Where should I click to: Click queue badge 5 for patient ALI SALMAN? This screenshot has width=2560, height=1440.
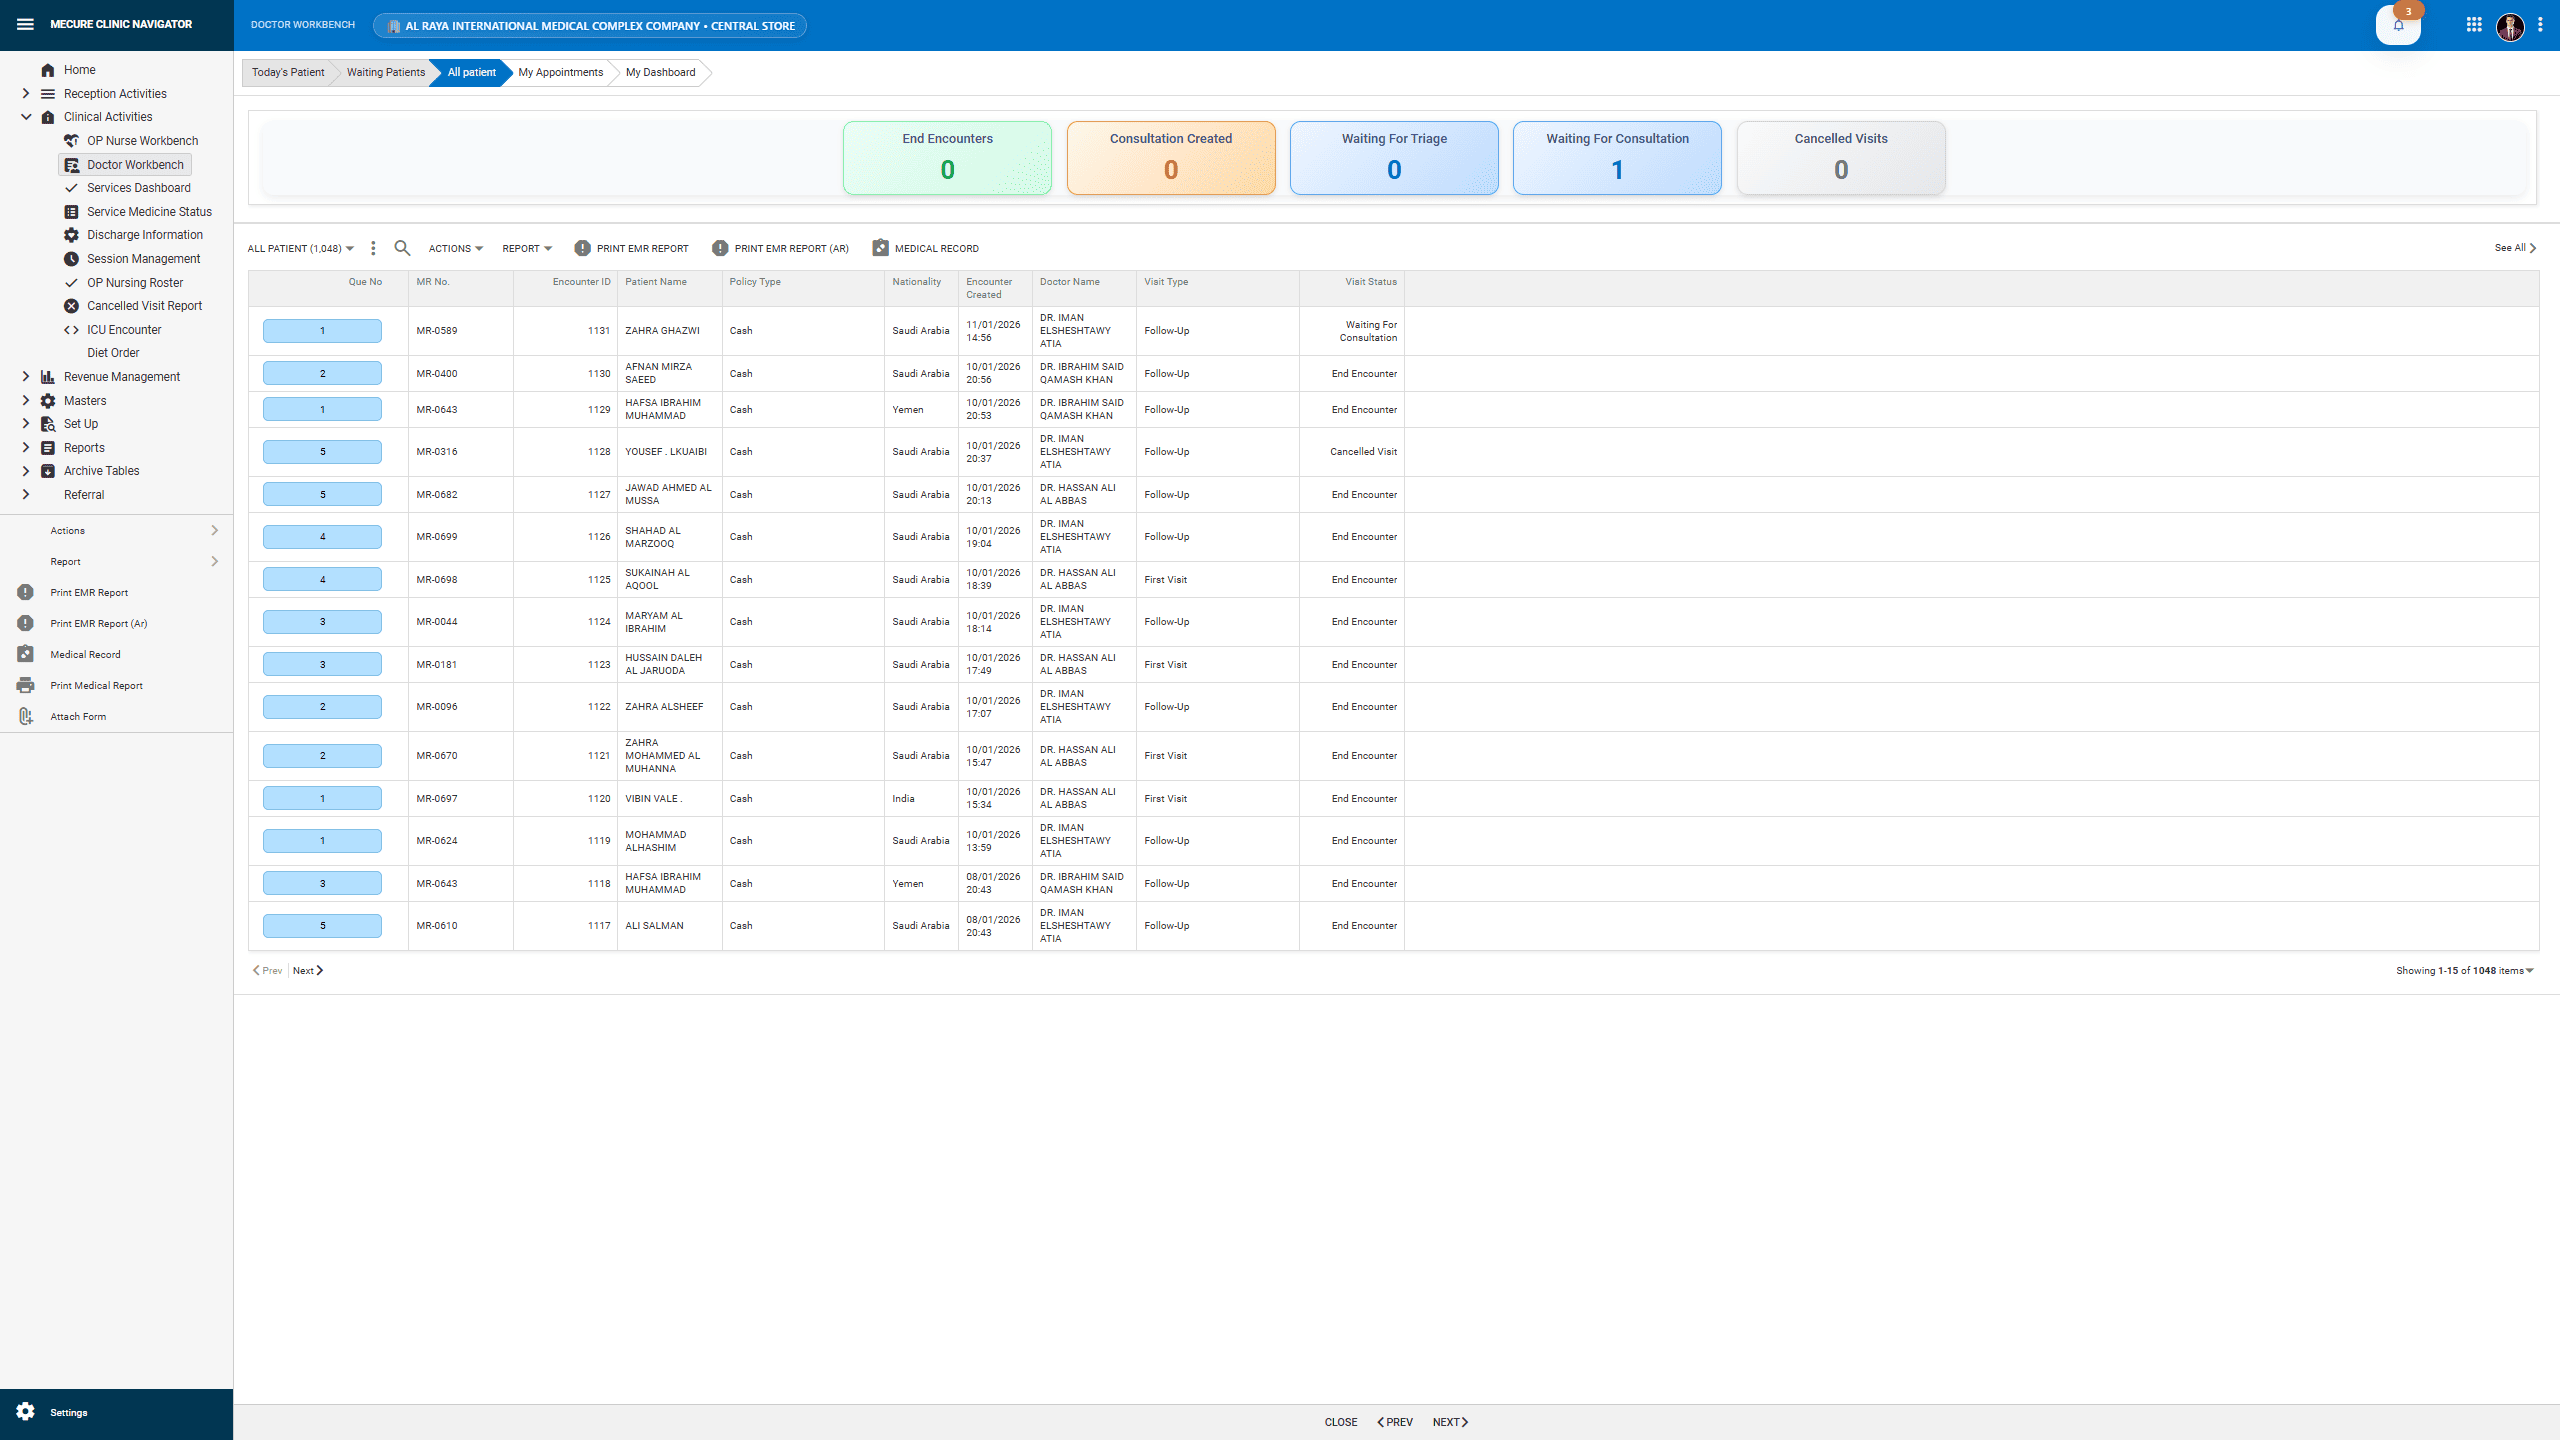click(x=322, y=925)
